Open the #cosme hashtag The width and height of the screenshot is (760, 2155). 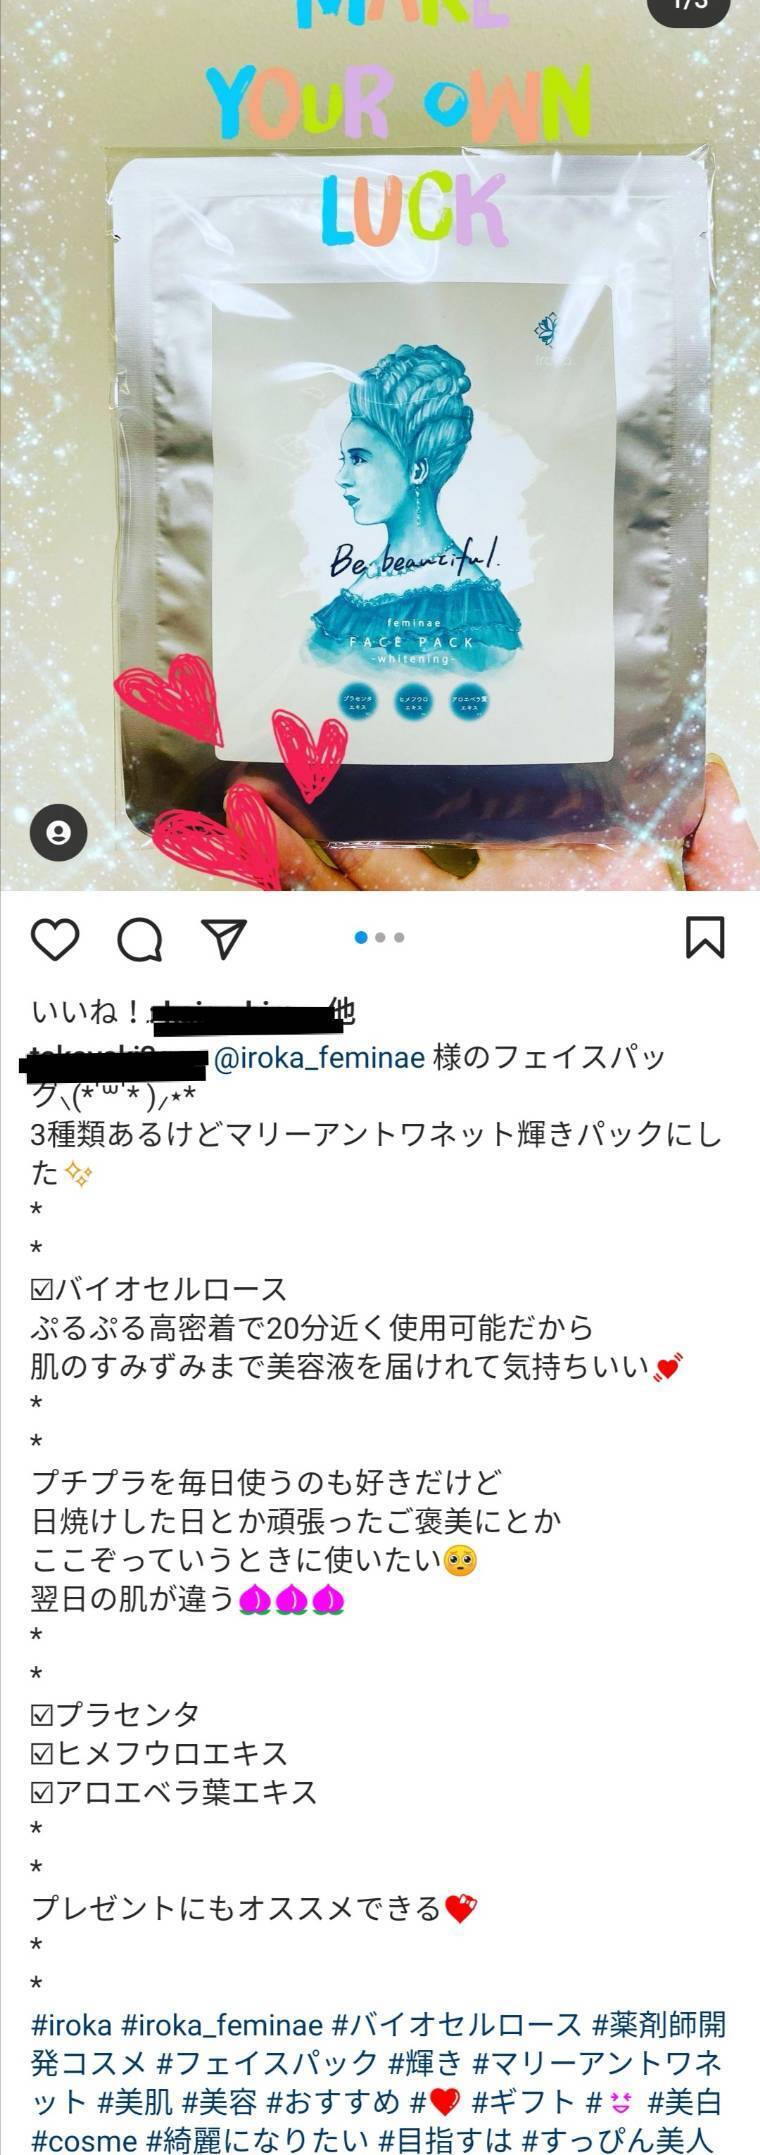pos(84,2140)
